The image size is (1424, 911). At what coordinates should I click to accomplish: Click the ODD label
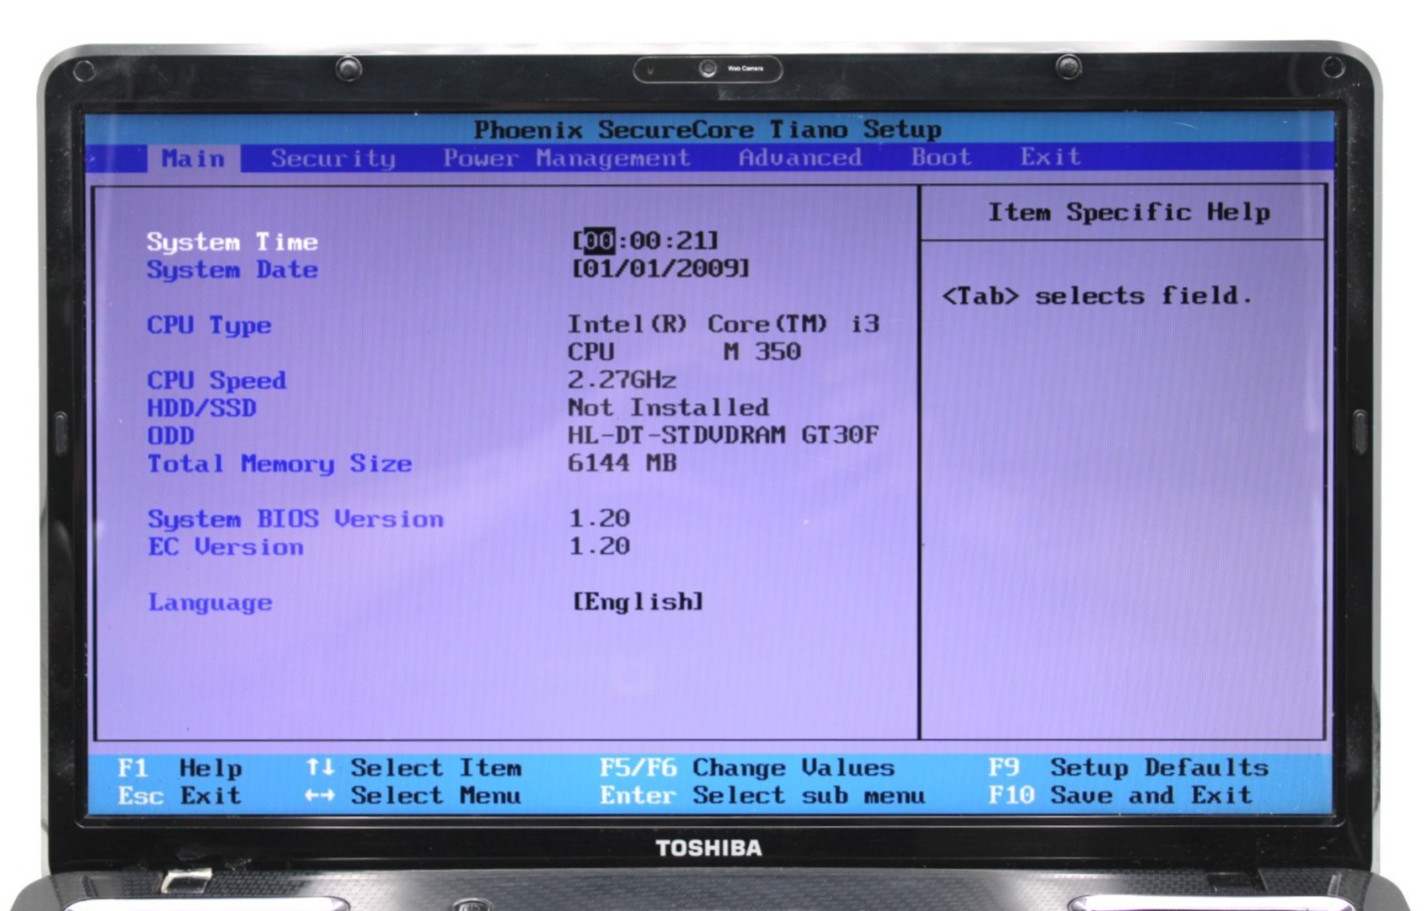[x=171, y=436]
